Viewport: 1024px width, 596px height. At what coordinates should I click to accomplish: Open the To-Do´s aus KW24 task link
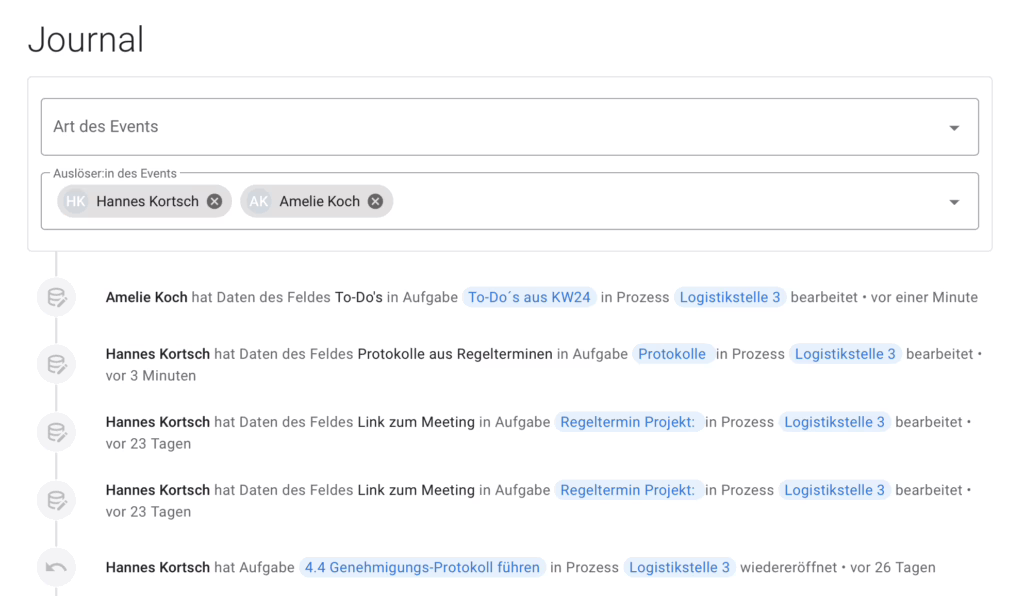click(x=529, y=298)
